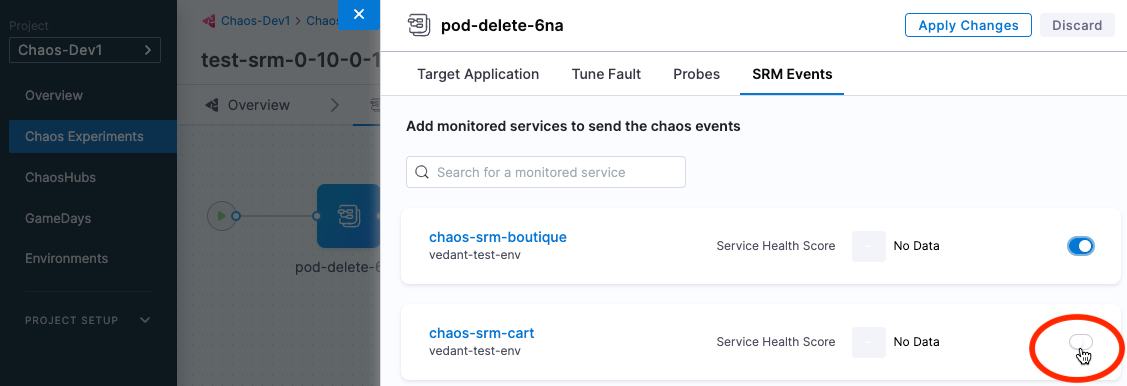Click the search magnifier icon
This screenshot has width=1127, height=386.
tap(423, 173)
